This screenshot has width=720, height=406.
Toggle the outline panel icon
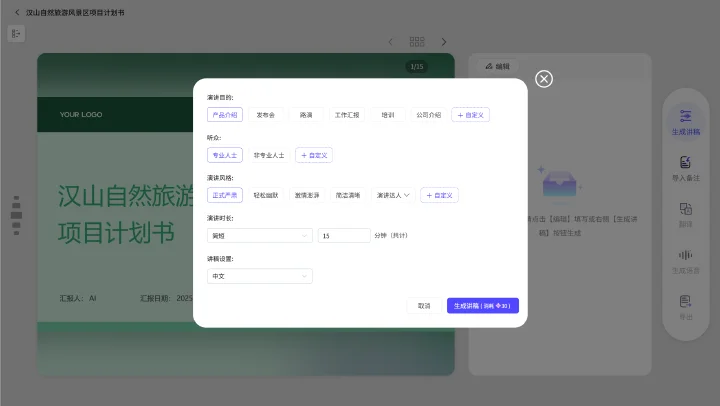[x=16, y=34]
